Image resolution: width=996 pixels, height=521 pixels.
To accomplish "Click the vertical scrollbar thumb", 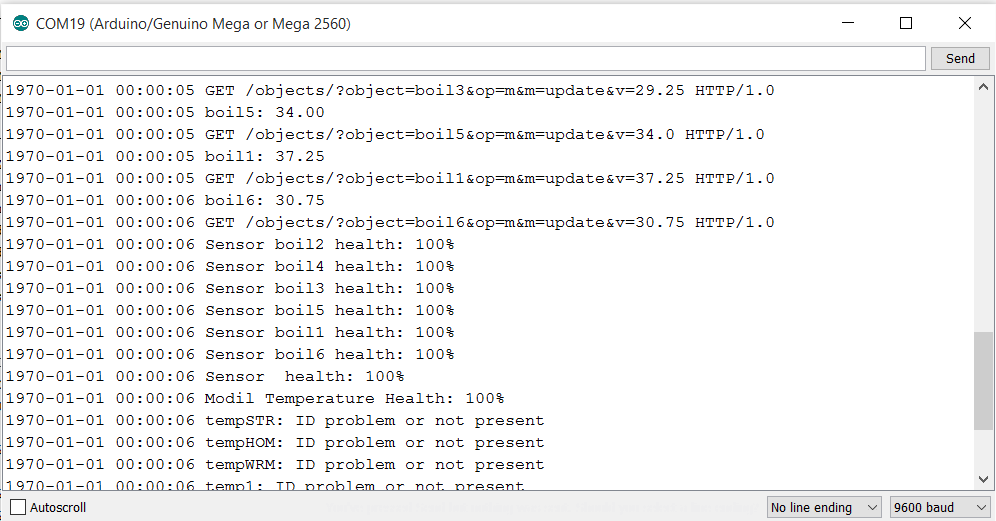I will pyautogui.click(x=984, y=380).
